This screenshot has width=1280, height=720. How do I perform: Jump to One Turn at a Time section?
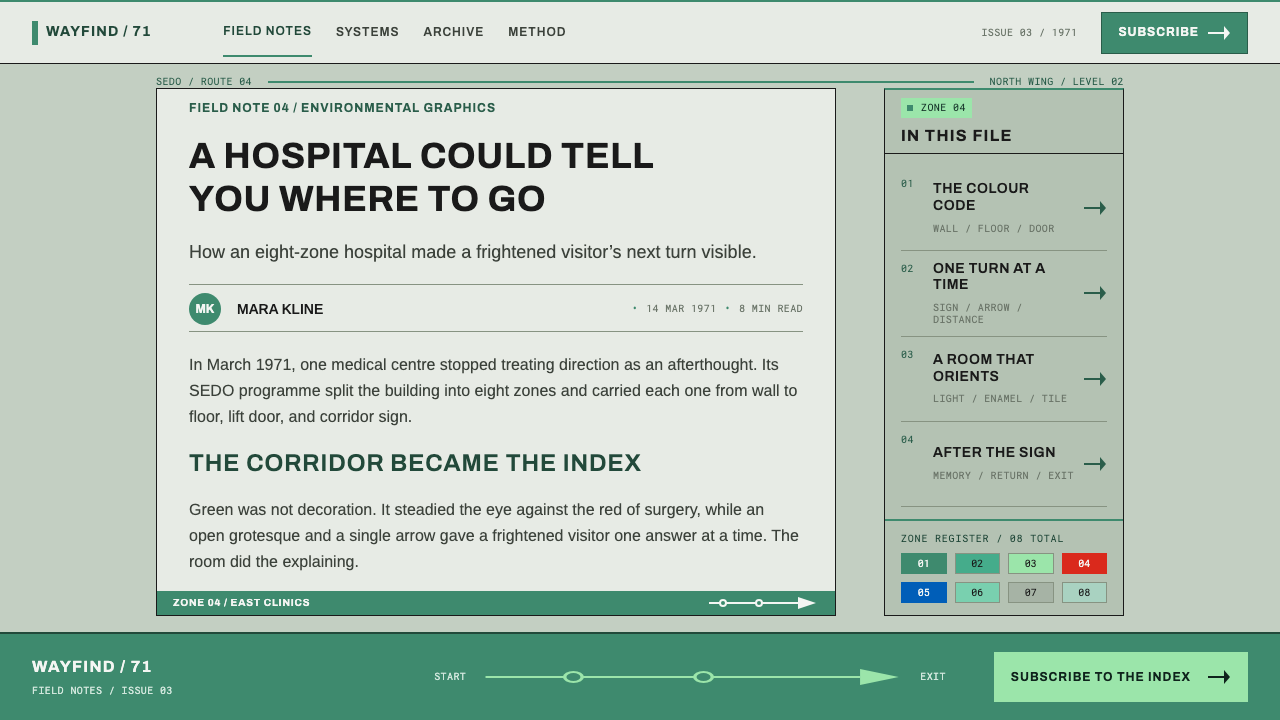[1004, 293]
